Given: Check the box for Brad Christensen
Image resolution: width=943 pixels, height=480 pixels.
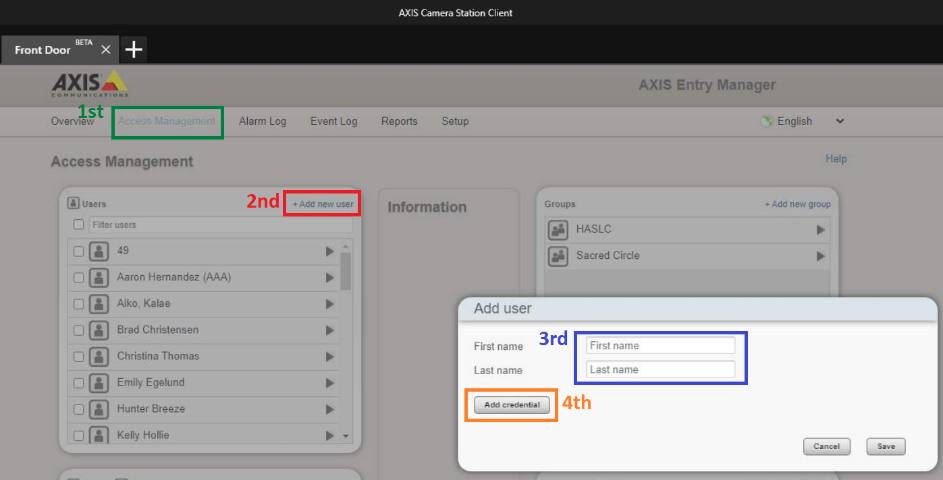Looking at the screenshot, I should [78, 331].
